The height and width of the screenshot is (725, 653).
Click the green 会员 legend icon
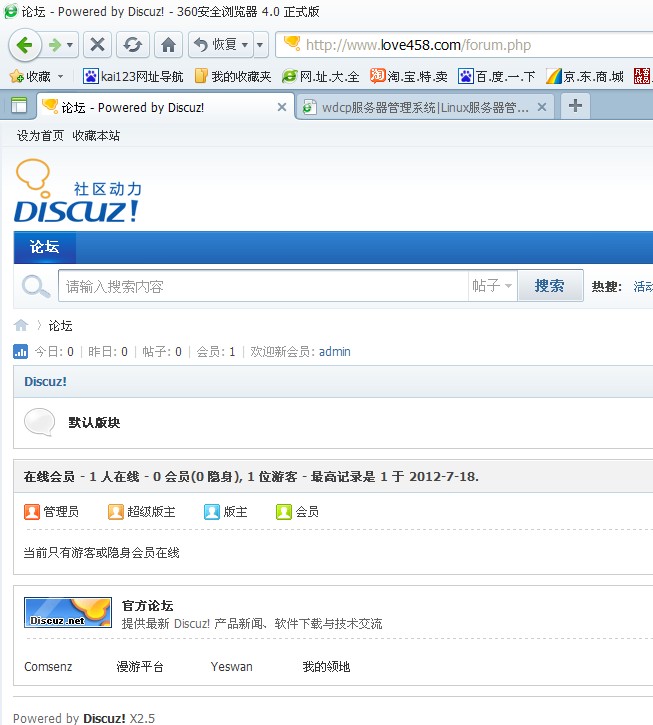284,512
